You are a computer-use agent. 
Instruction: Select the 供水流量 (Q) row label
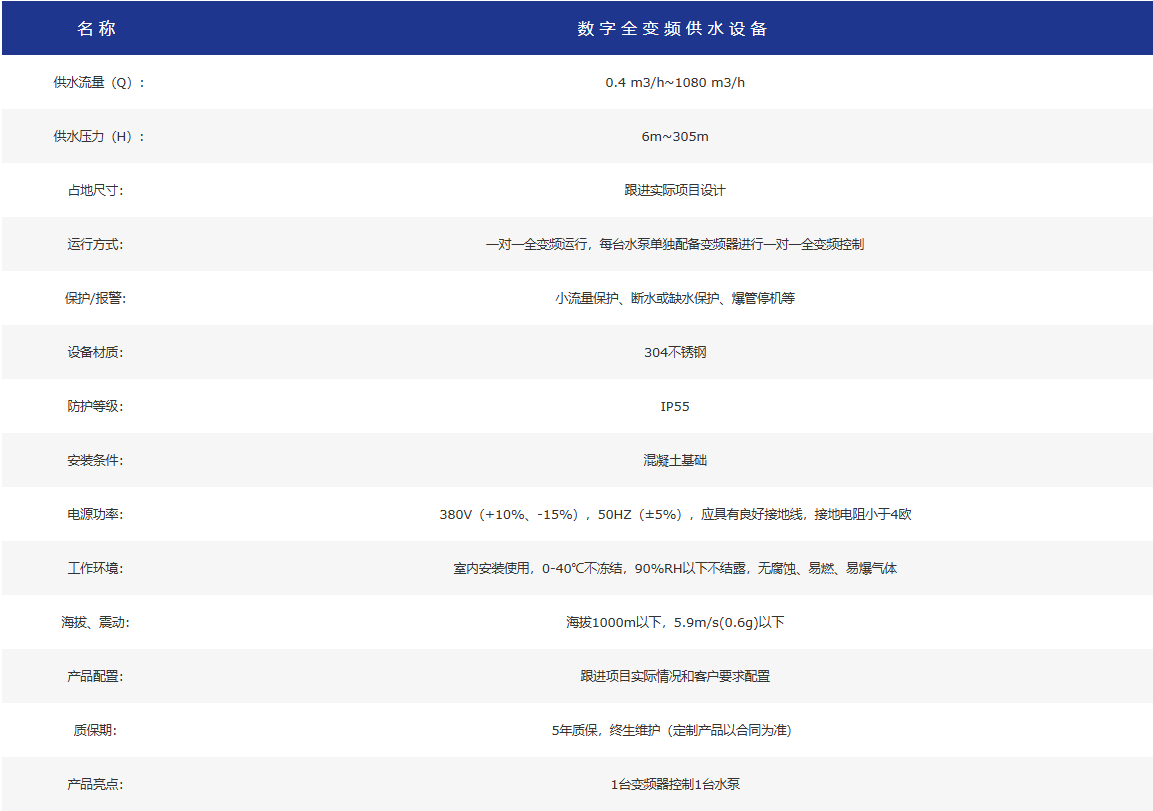98,82
